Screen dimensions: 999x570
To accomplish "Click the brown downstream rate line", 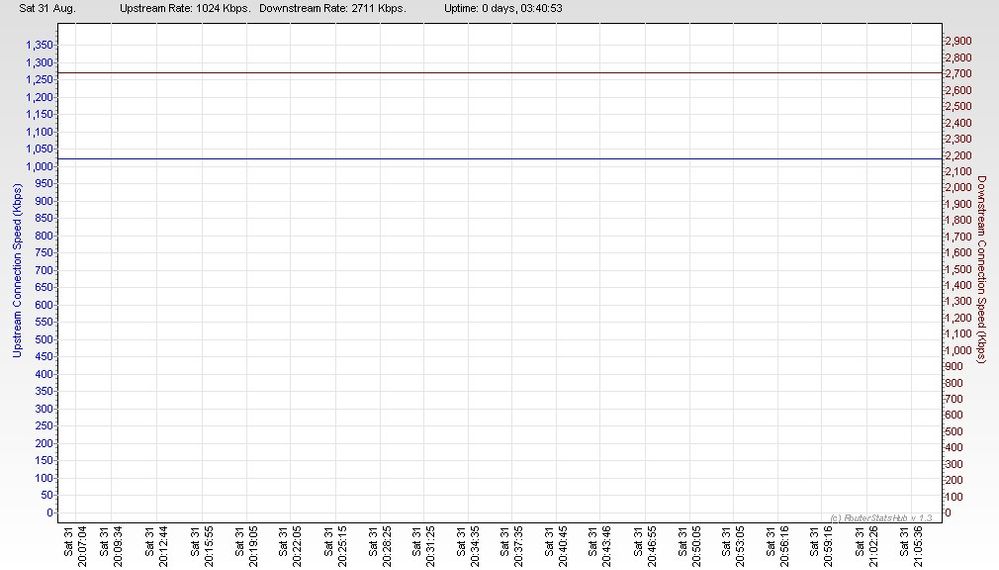I will (x=500, y=73).
